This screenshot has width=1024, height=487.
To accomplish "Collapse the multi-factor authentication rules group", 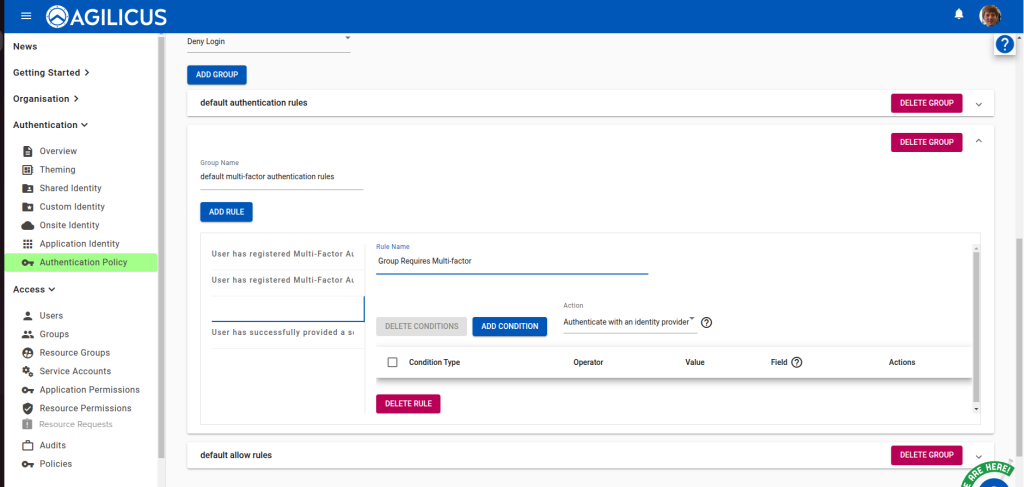I will 979,142.
